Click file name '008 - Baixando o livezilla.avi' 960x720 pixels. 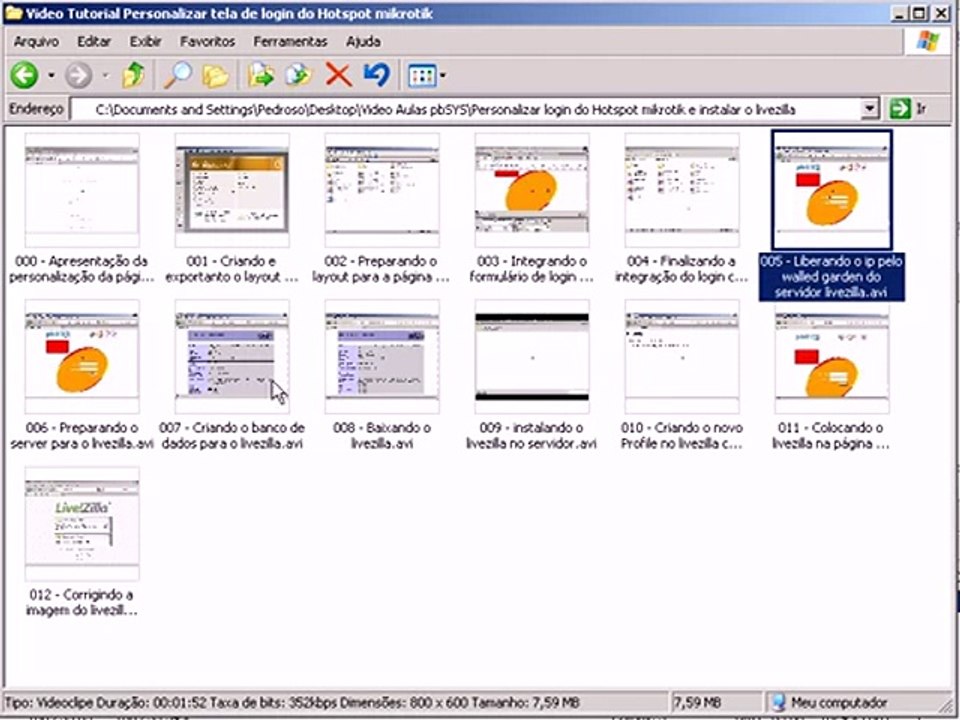(381, 435)
